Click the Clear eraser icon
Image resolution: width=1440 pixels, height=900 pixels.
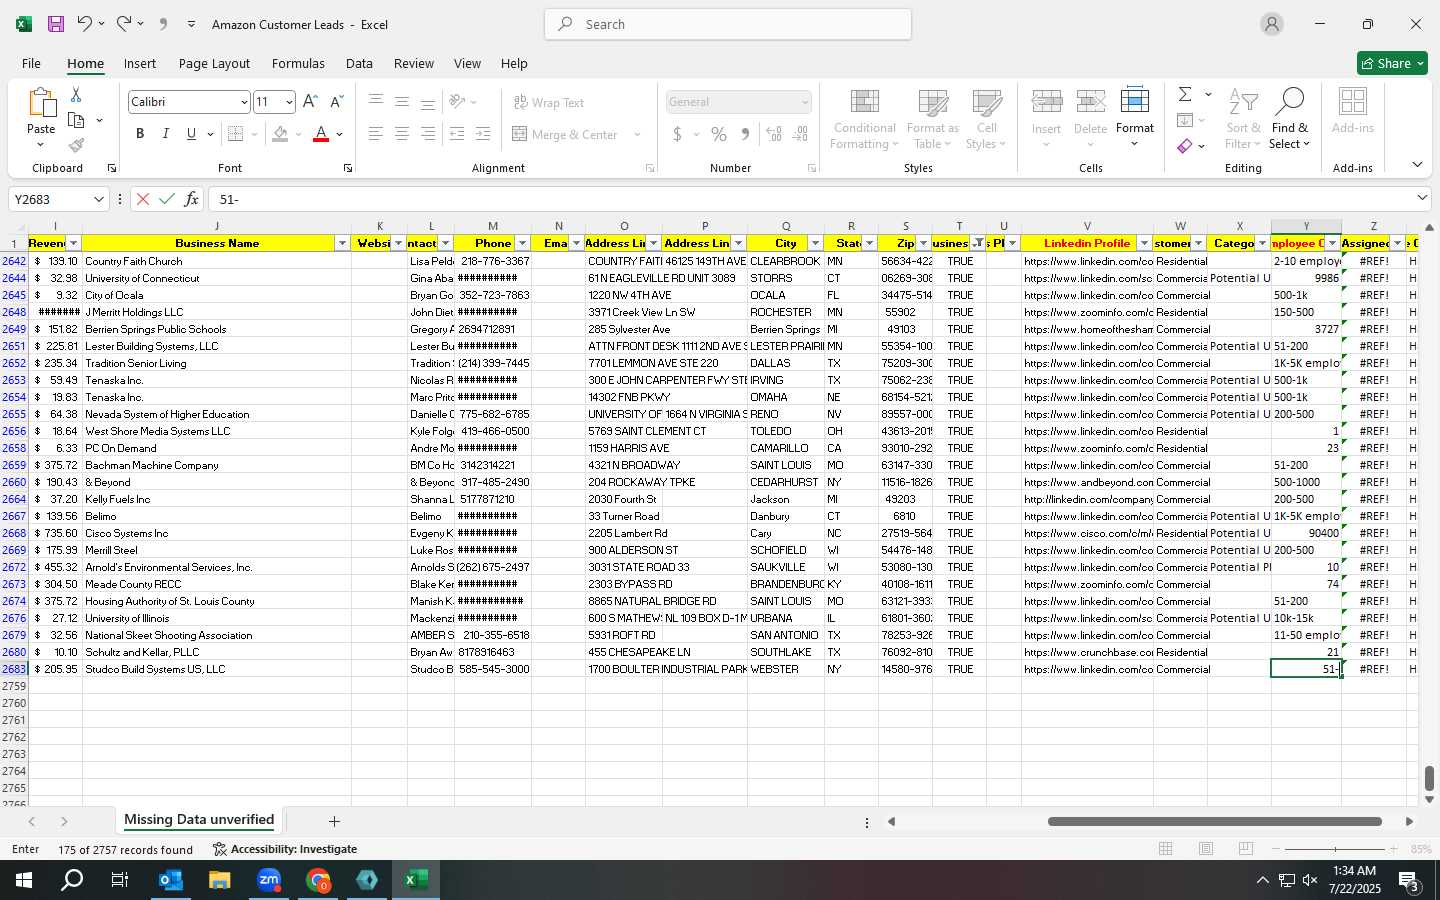click(x=1185, y=146)
